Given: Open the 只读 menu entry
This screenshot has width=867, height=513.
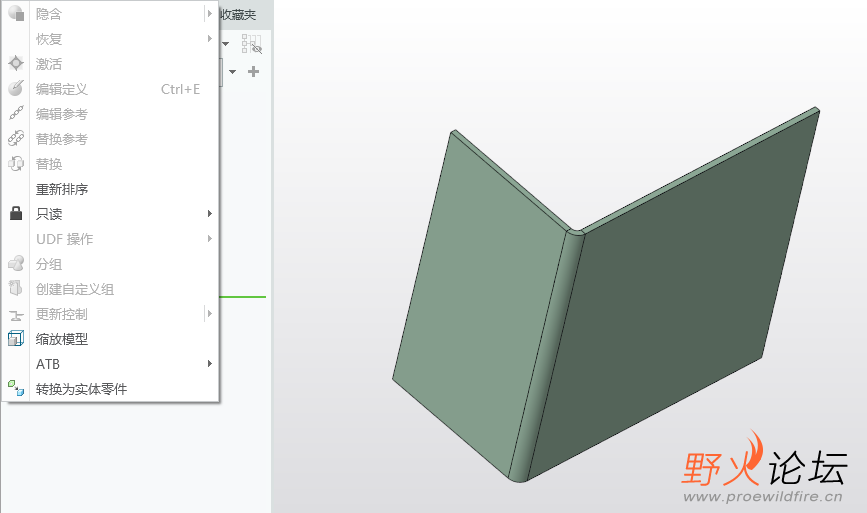Looking at the screenshot, I should [111, 214].
